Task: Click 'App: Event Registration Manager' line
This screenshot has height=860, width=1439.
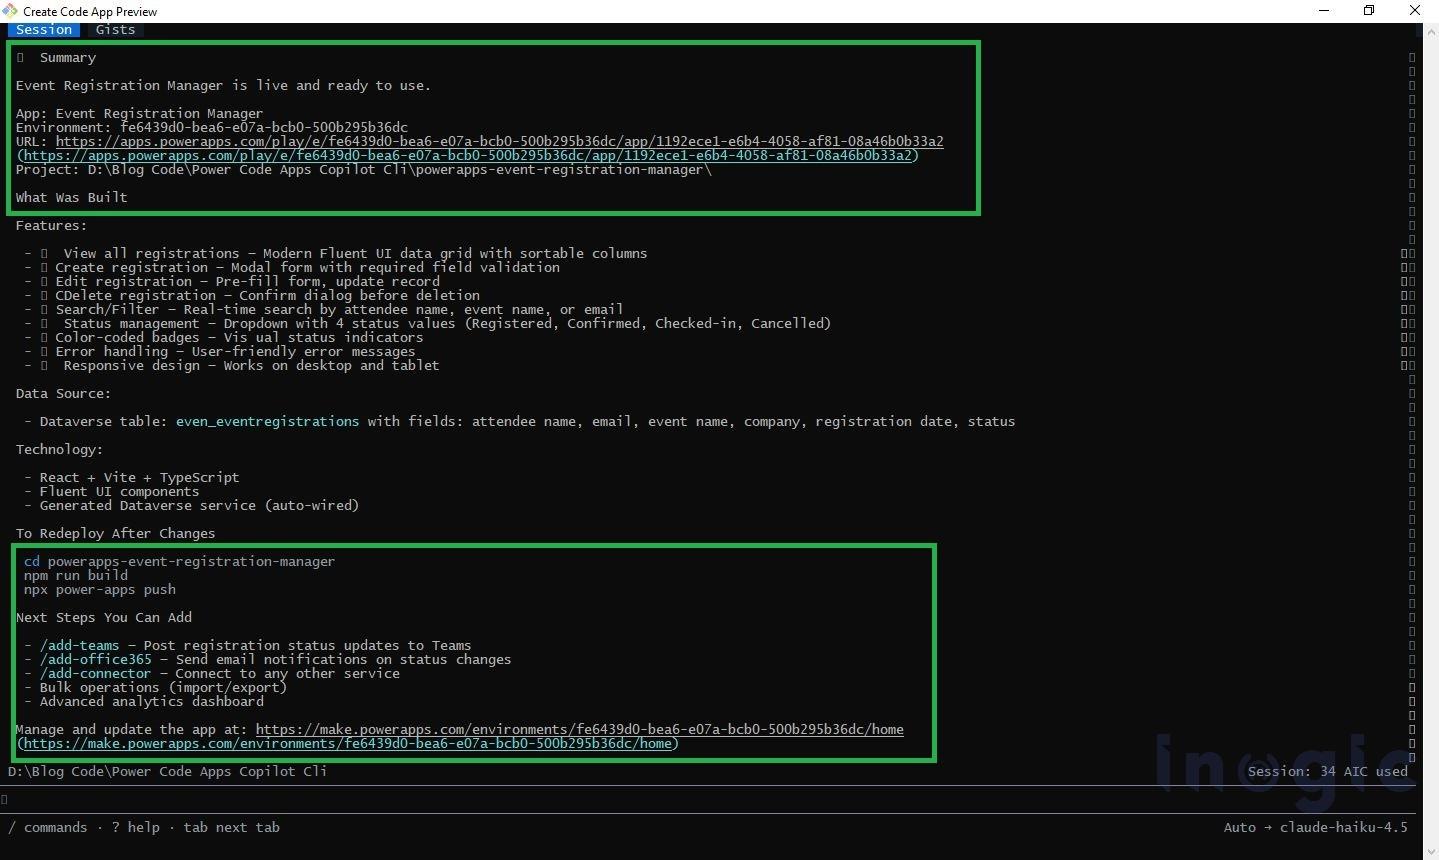Action: pos(139,113)
